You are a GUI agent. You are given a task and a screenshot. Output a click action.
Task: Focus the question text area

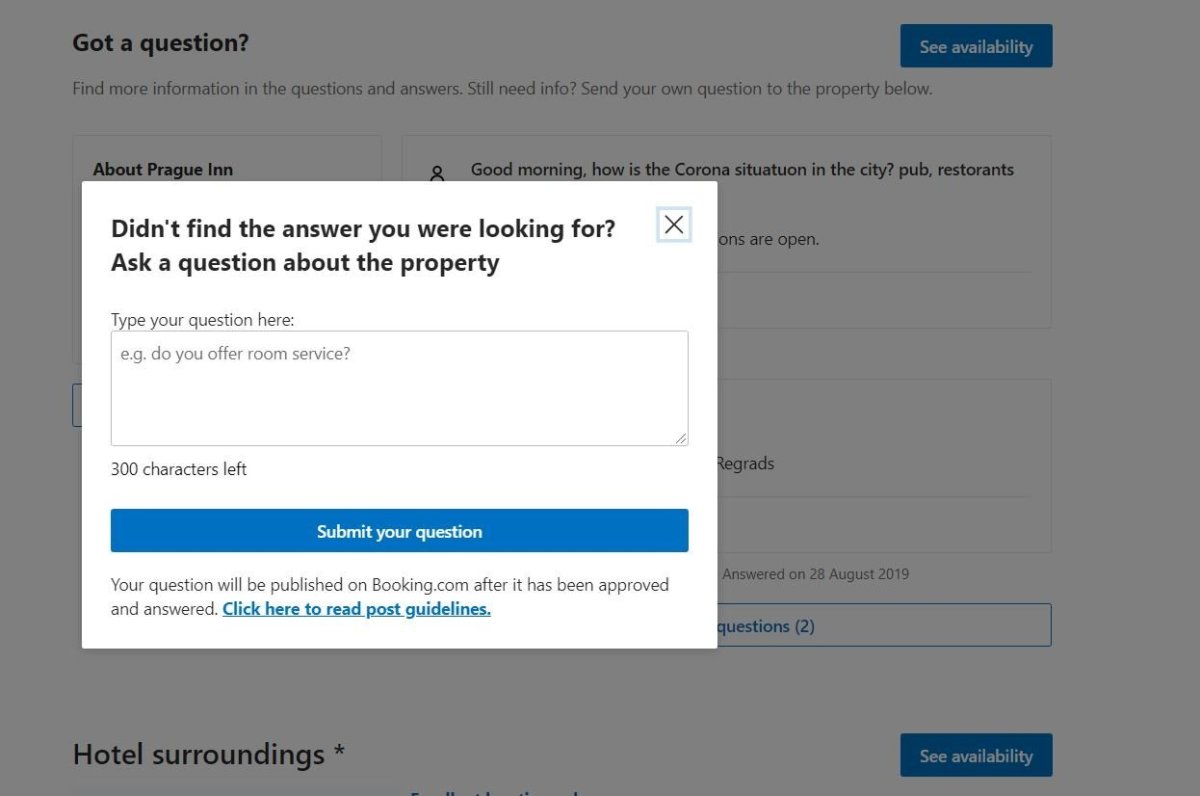(x=399, y=388)
